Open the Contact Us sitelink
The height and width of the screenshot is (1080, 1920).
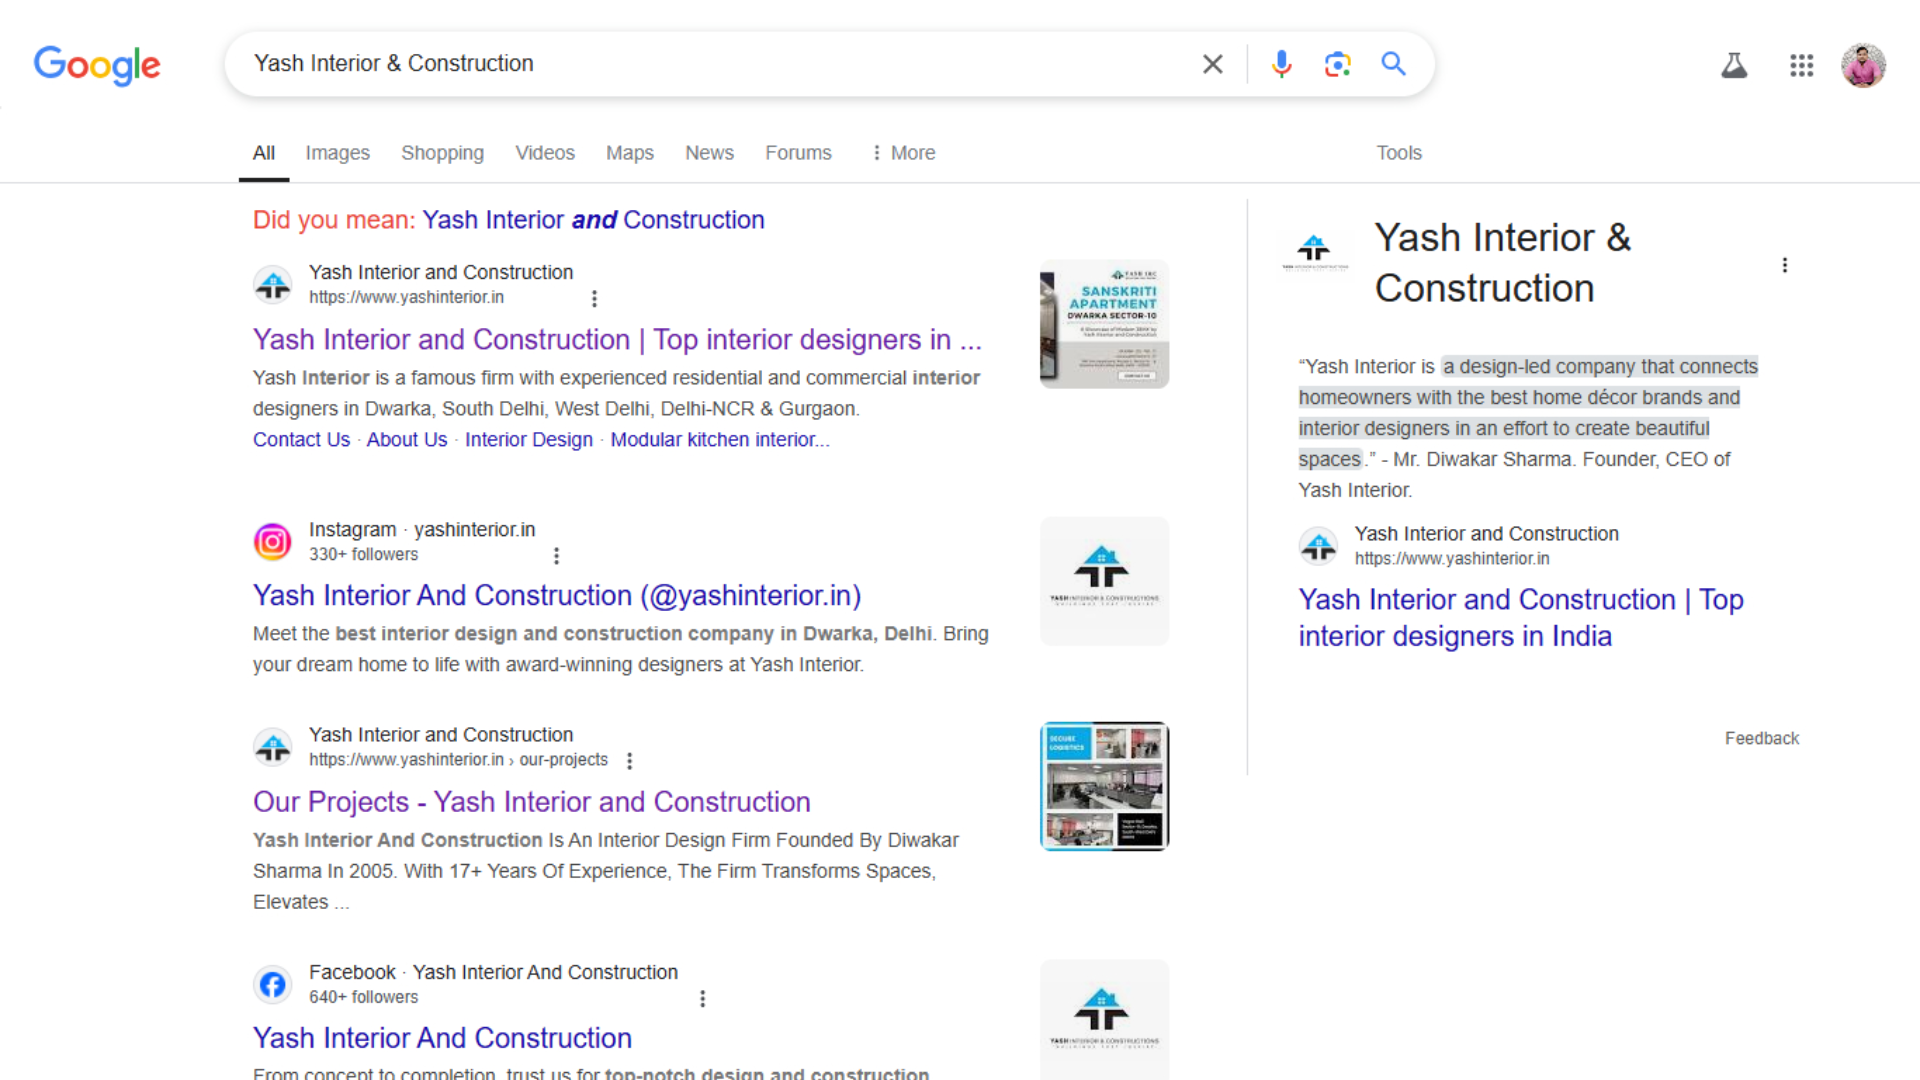301,440
